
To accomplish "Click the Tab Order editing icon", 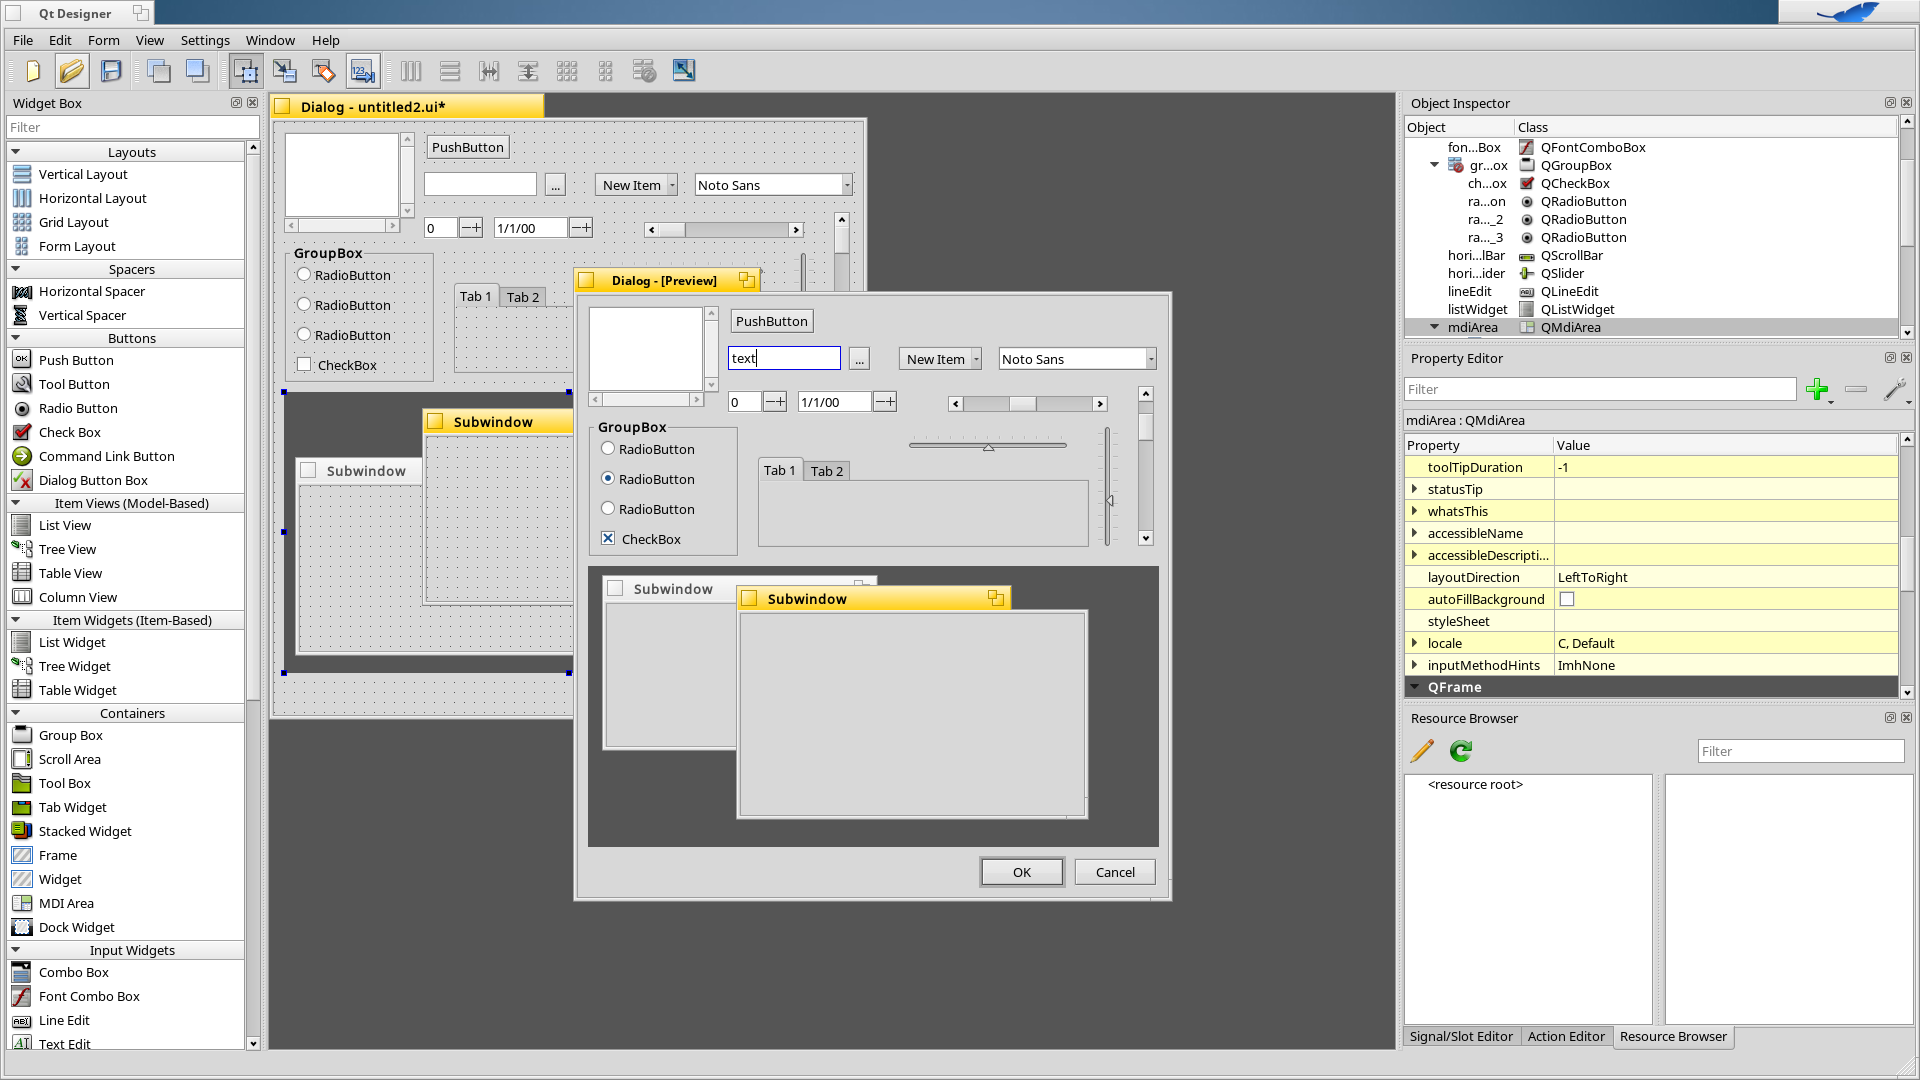I will (x=363, y=71).
